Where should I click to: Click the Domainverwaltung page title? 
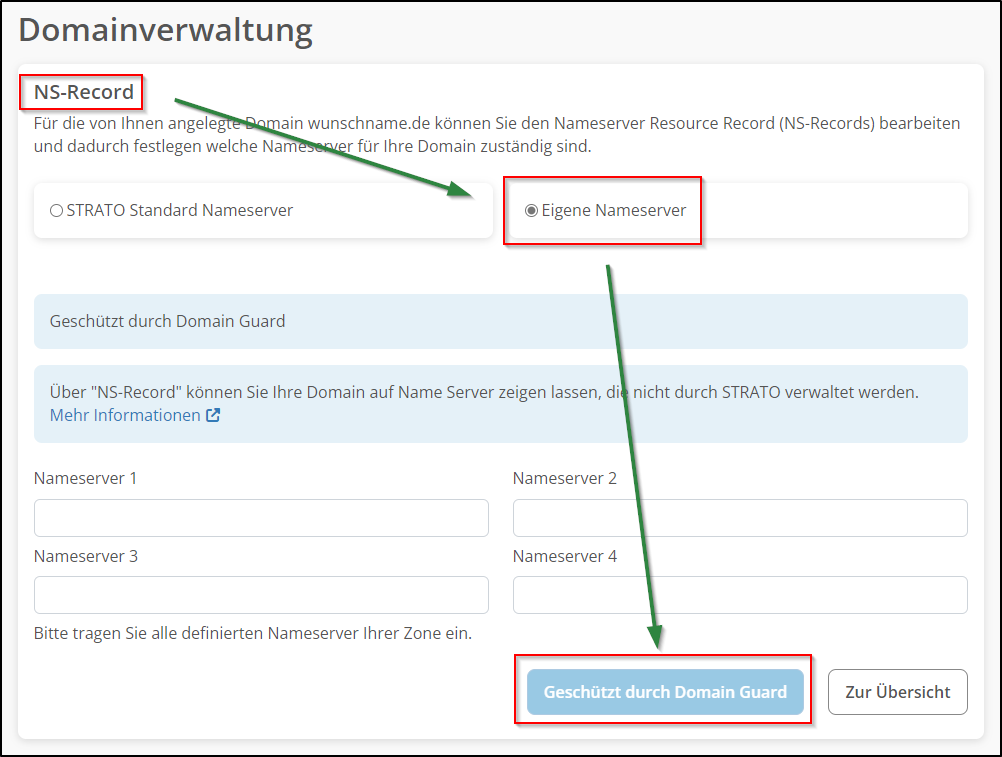pyautogui.click(x=166, y=30)
